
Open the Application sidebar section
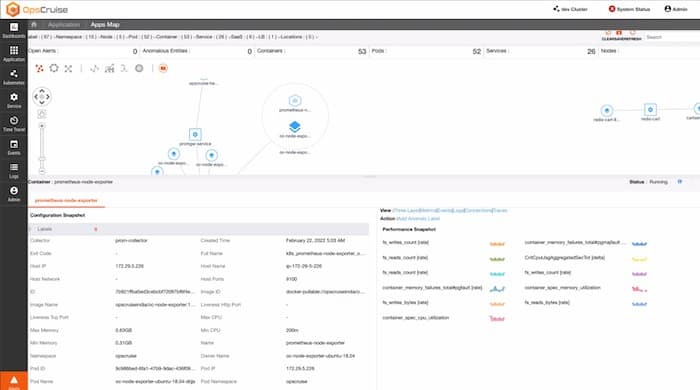pyautogui.click(x=14, y=54)
